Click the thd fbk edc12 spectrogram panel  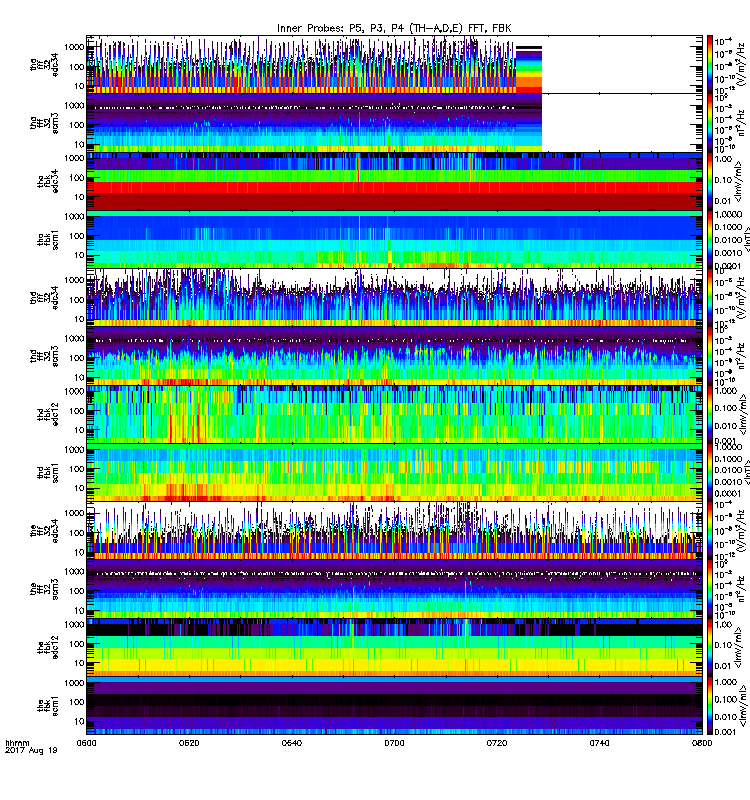[394, 414]
